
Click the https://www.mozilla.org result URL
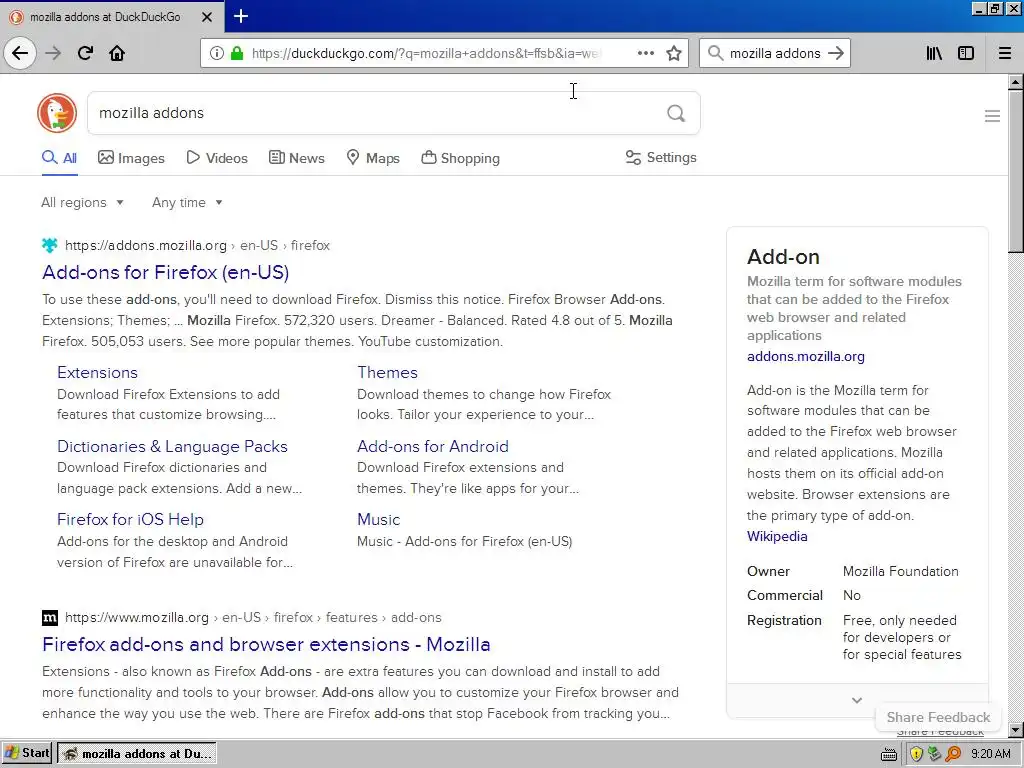tap(136, 618)
